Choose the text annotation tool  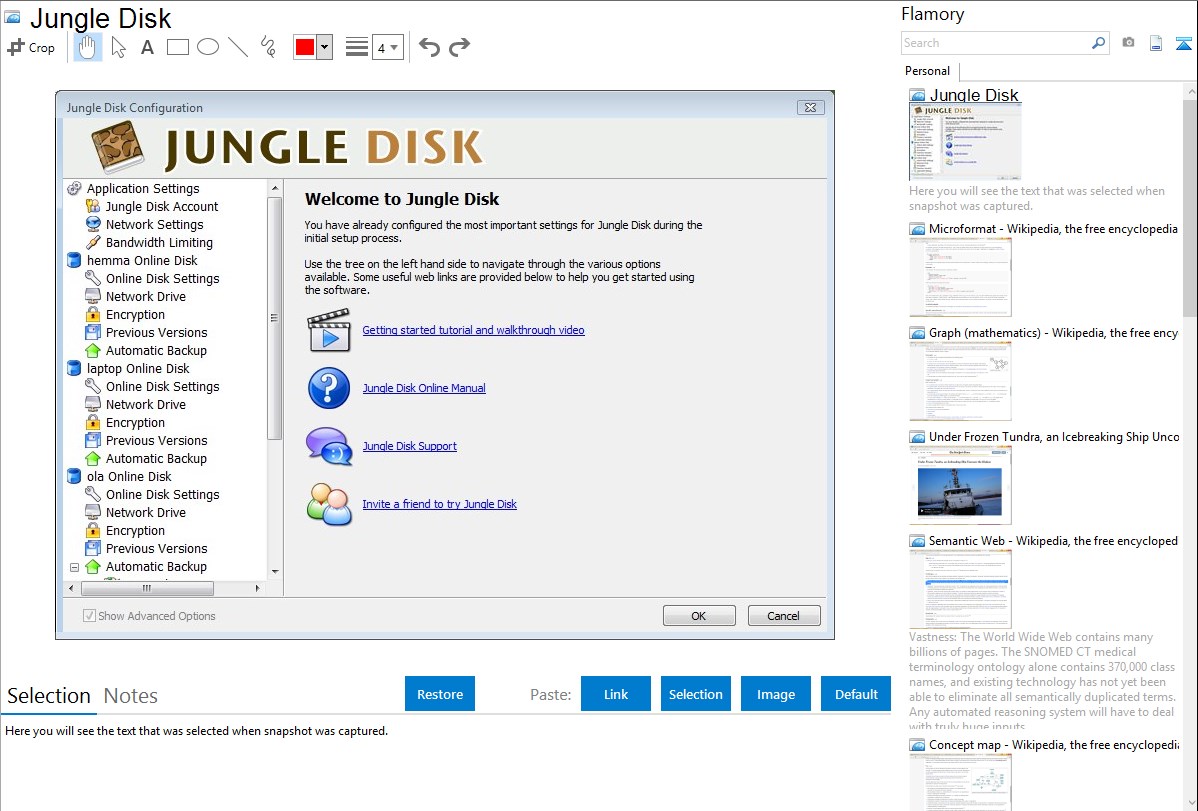coord(147,47)
